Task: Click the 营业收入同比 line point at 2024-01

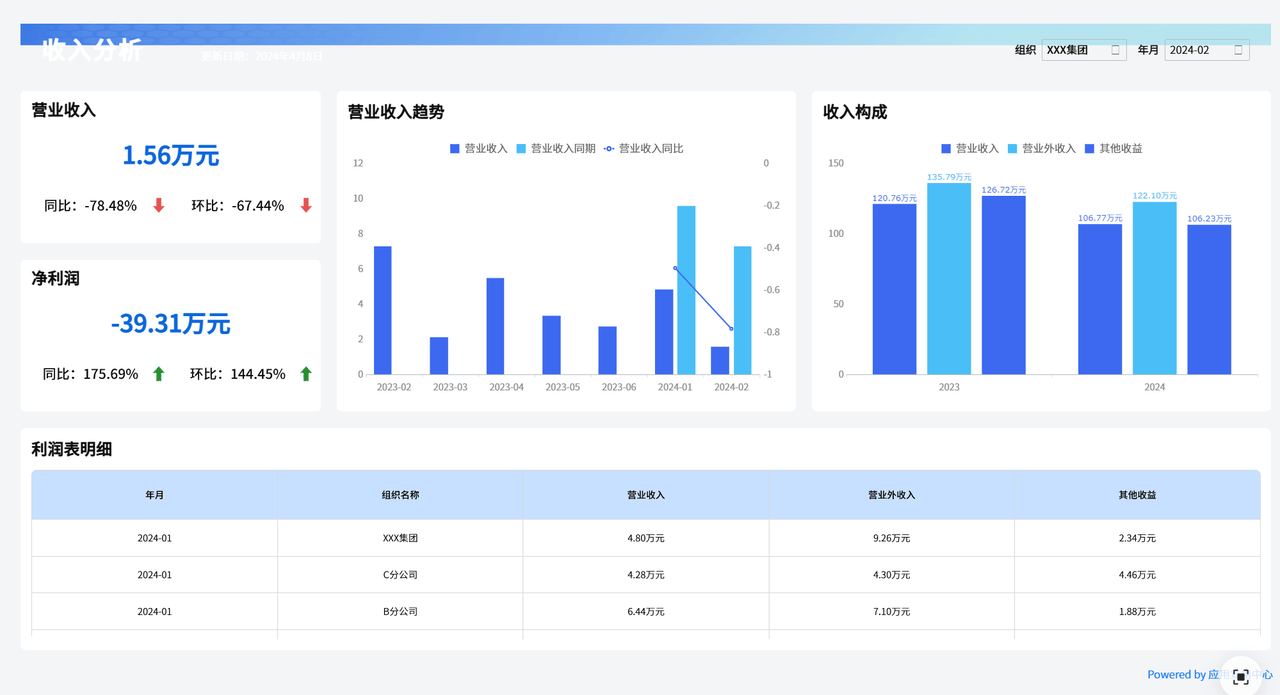Action: (x=675, y=268)
